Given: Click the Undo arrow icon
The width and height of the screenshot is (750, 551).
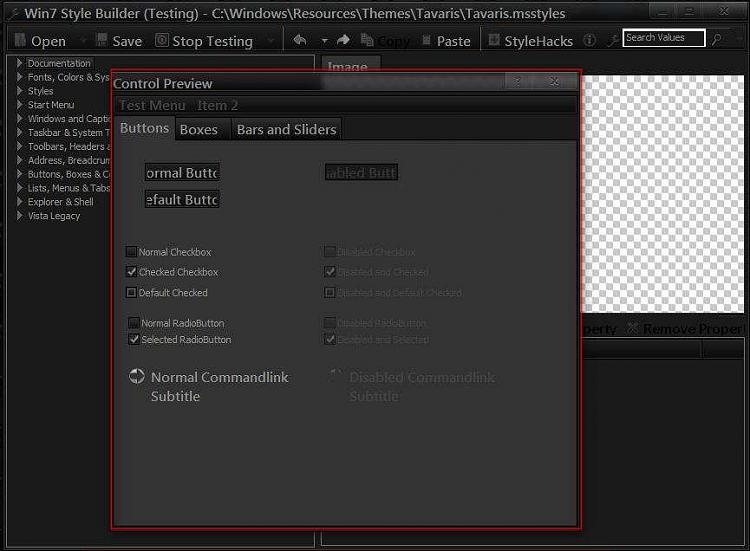Looking at the screenshot, I should coord(300,40).
